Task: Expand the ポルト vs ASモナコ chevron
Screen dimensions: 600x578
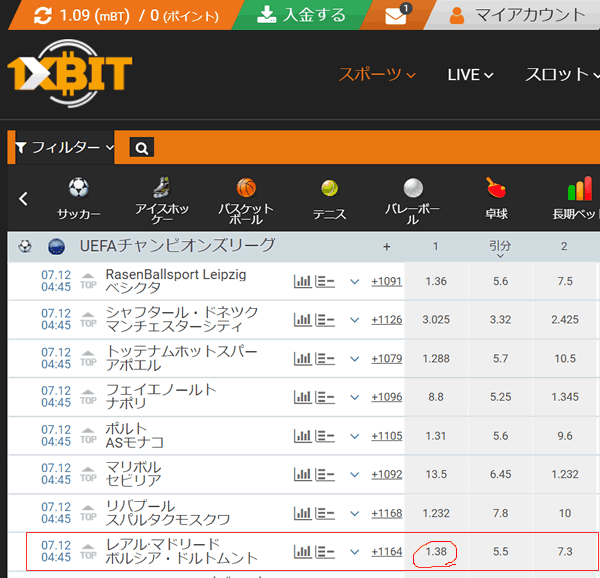Action: [x=355, y=436]
